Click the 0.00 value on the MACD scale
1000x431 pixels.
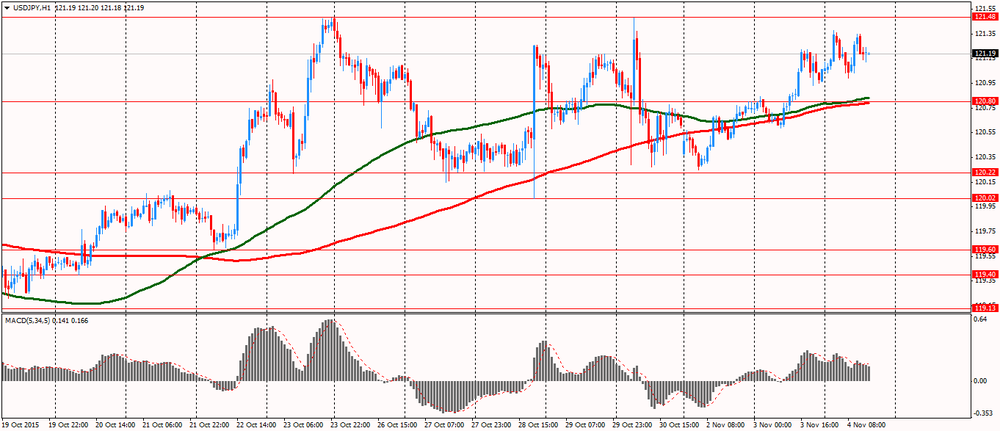click(x=982, y=381)
